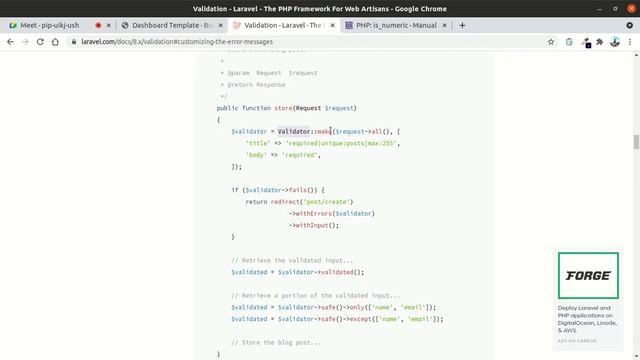This screenshot has height=360, width=640.
Task: Switch to Dashboard Template tab
Action: pos(171,25)
